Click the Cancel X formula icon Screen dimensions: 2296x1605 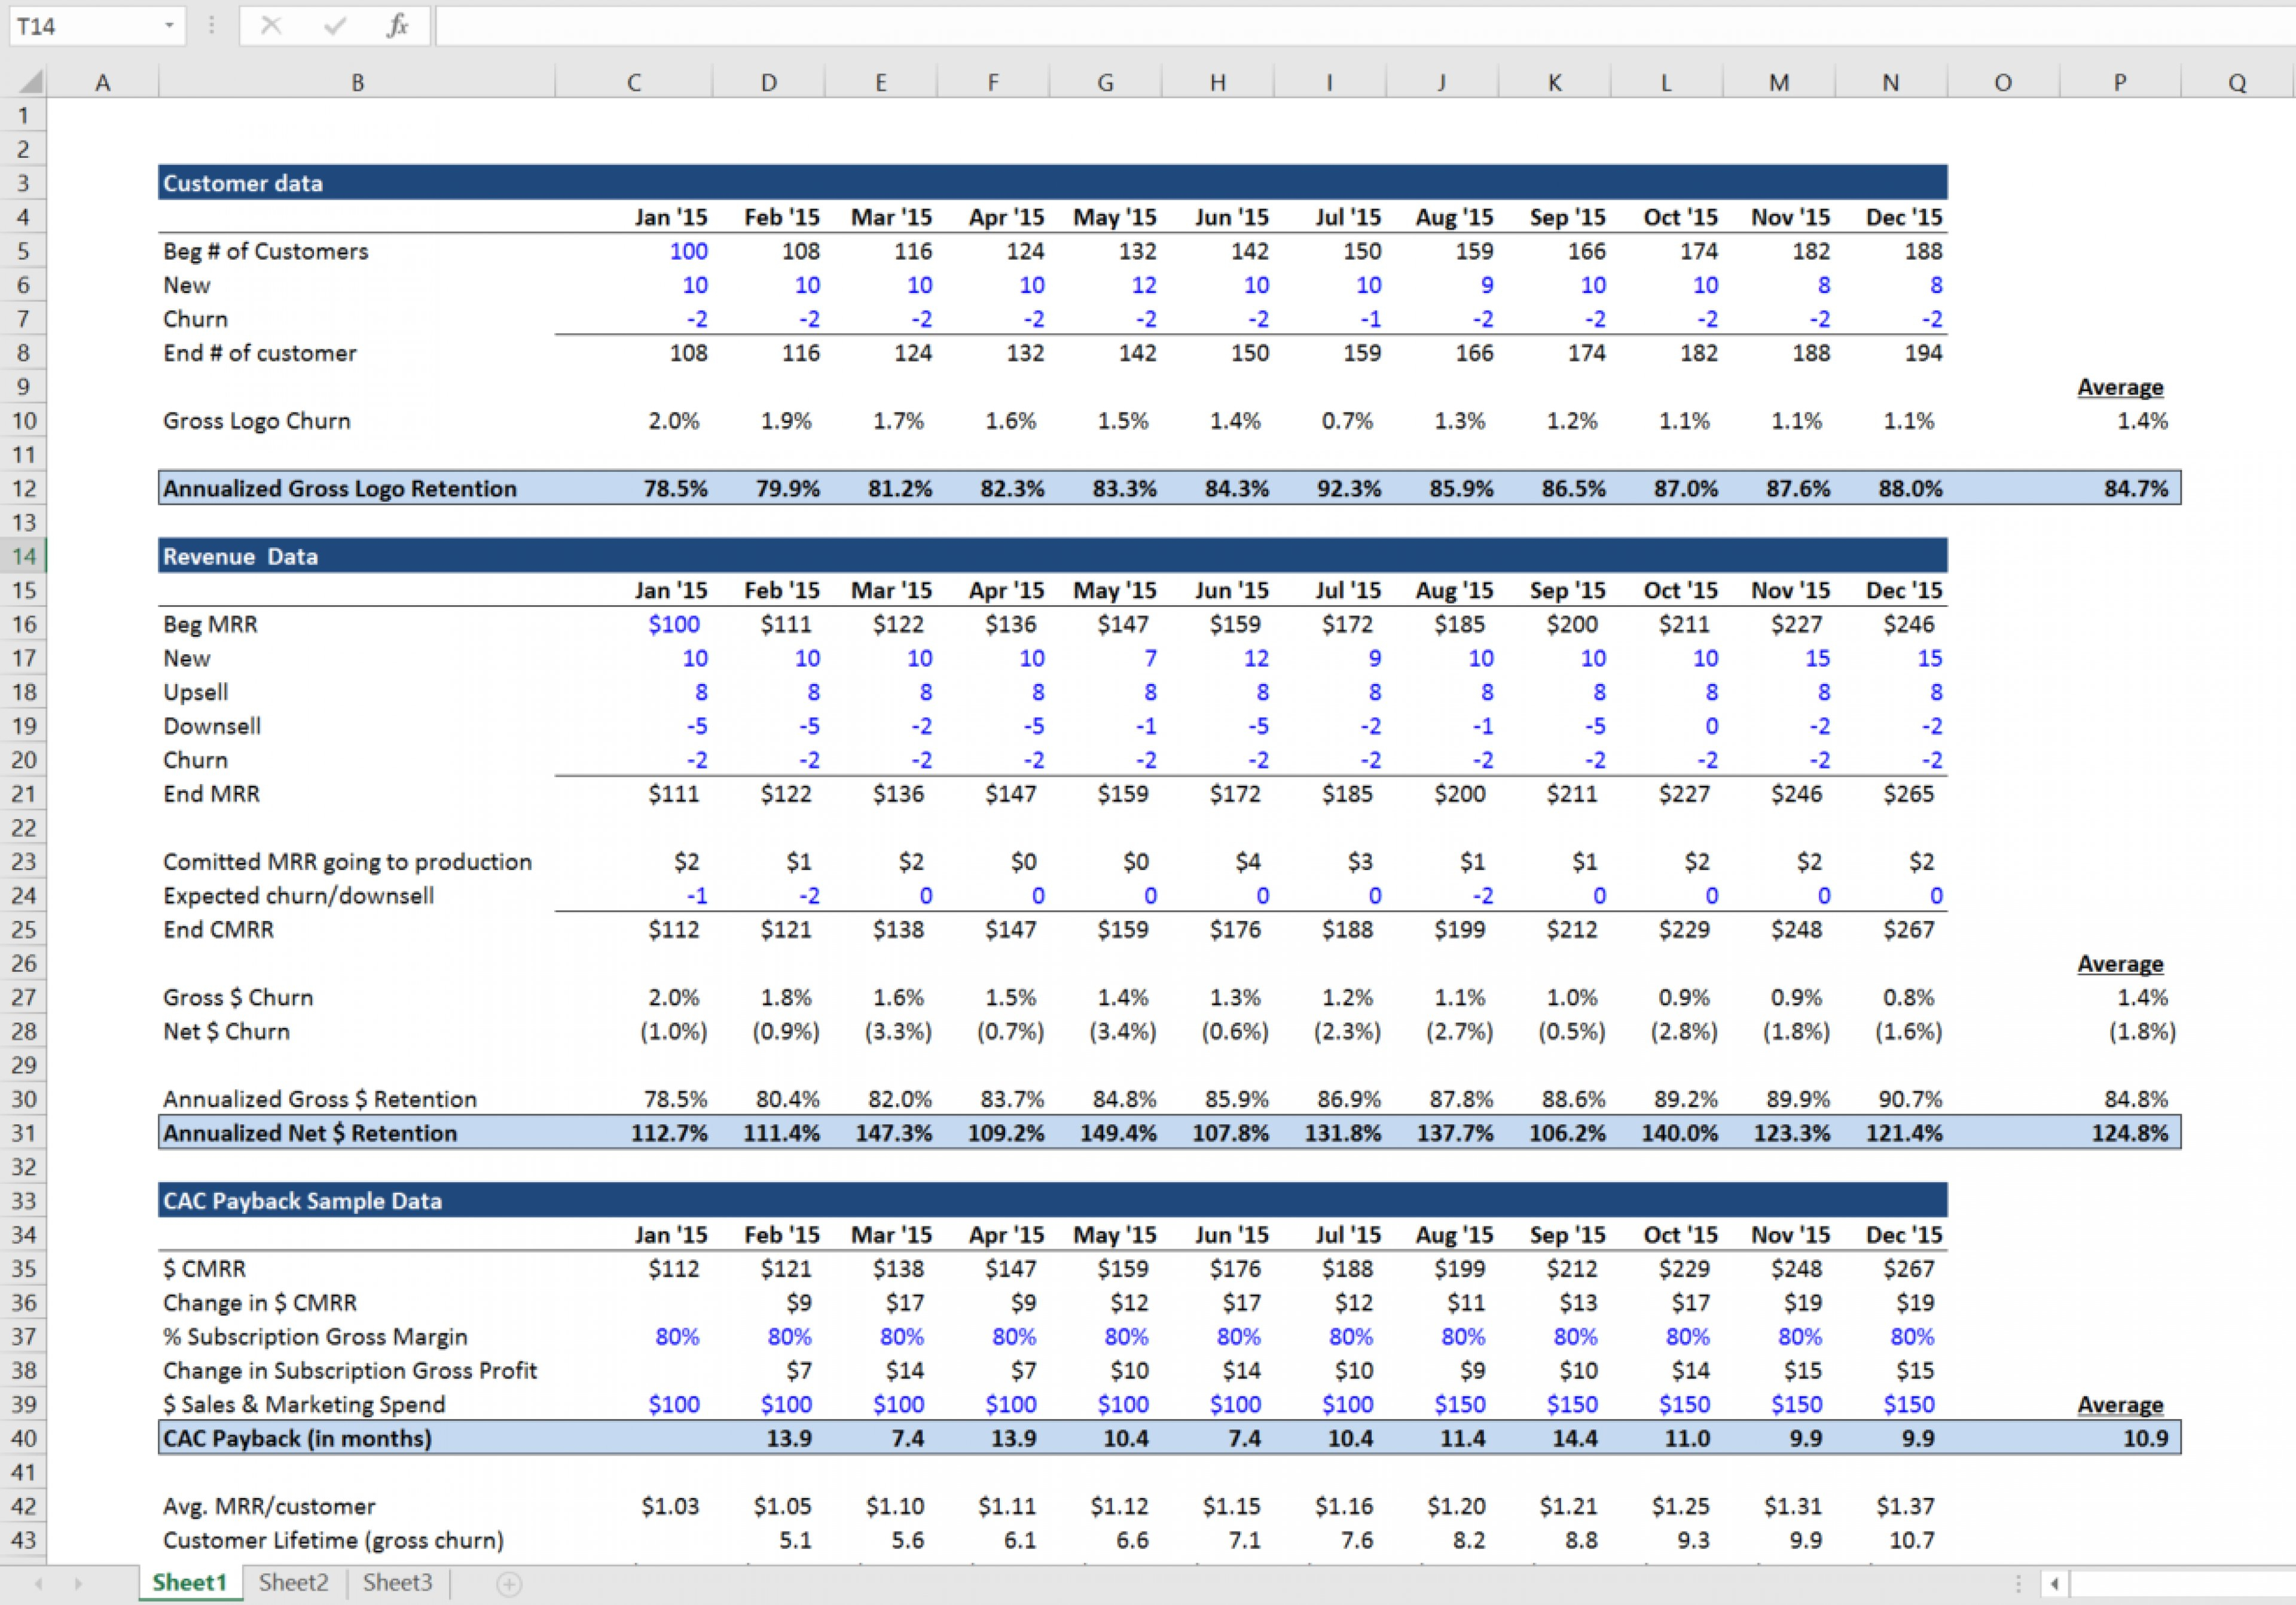(271, 26)
